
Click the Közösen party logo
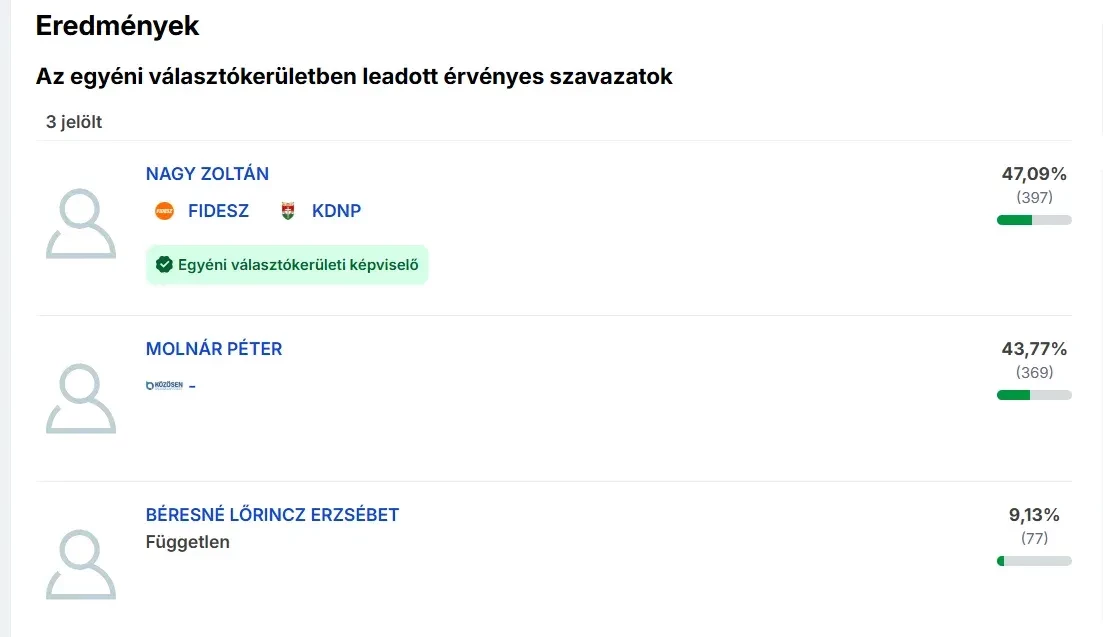(x=165, y=385)
